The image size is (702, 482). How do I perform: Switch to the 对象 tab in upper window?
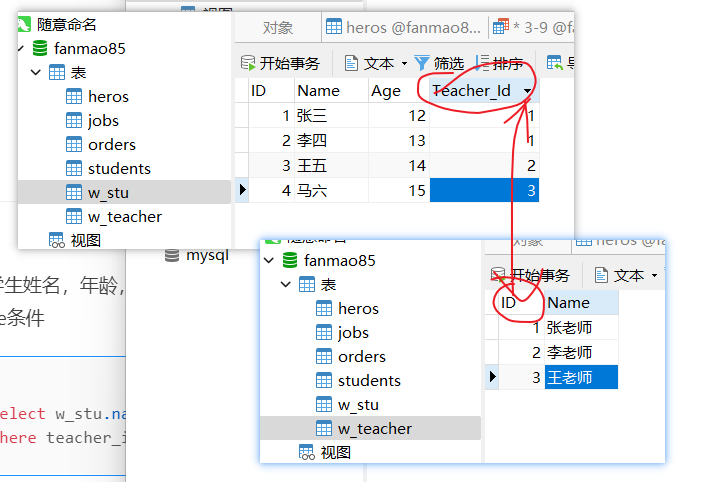(278, 28)
